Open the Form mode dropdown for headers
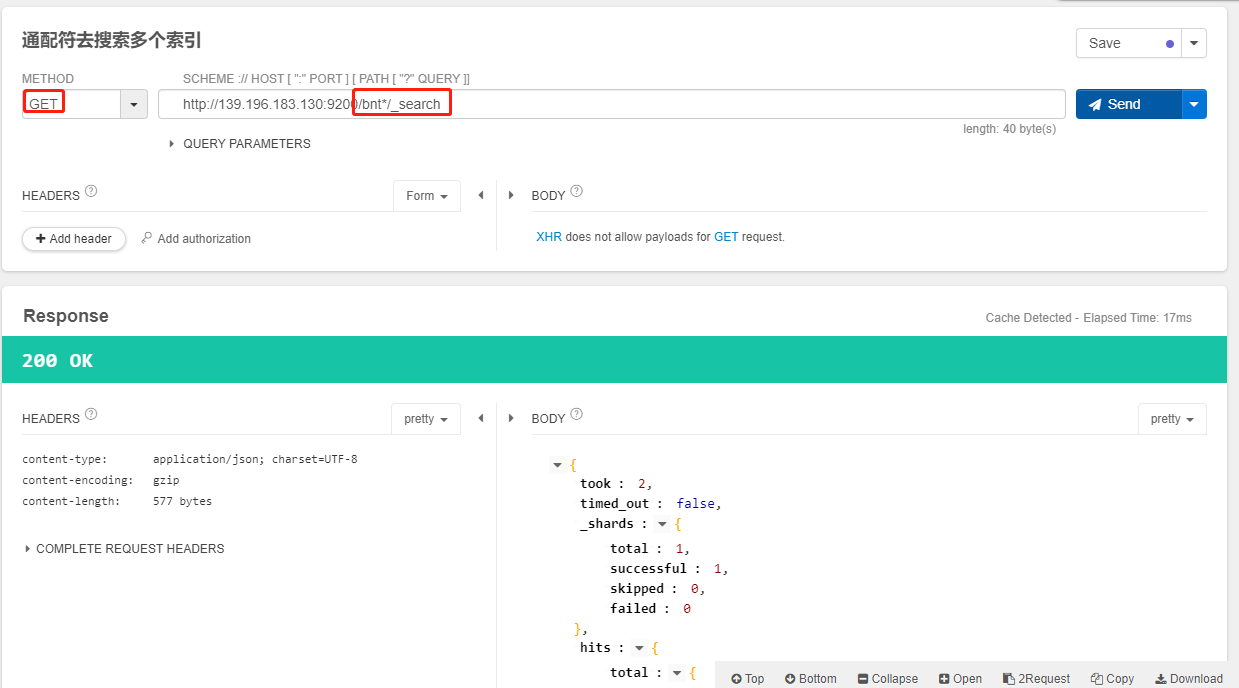Image resolution: width=1239 pixels, height=688 pixels. point(427,196)
